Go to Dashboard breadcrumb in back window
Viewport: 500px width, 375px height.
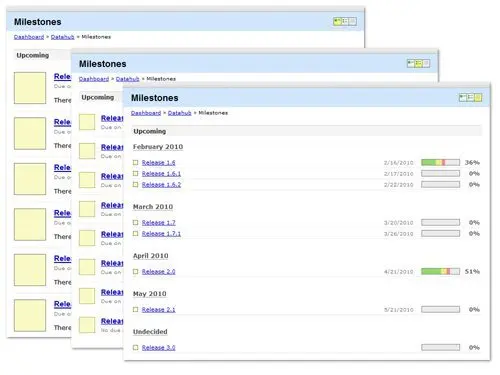[x=29, y=37]
